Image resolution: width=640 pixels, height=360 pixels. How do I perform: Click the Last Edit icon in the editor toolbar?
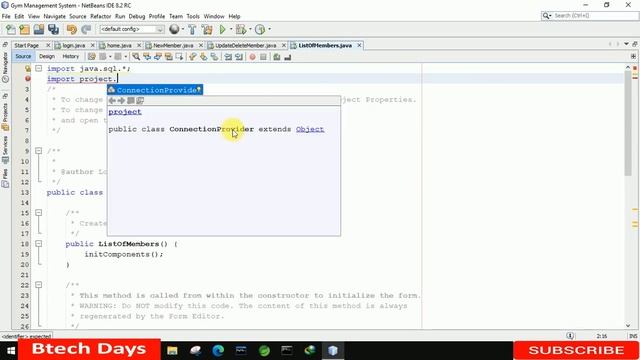[x=92, y=57]
